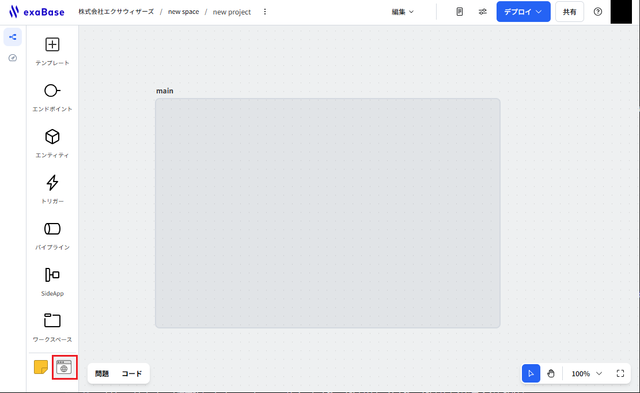Open the 問題 problems tab

(102, 373)
